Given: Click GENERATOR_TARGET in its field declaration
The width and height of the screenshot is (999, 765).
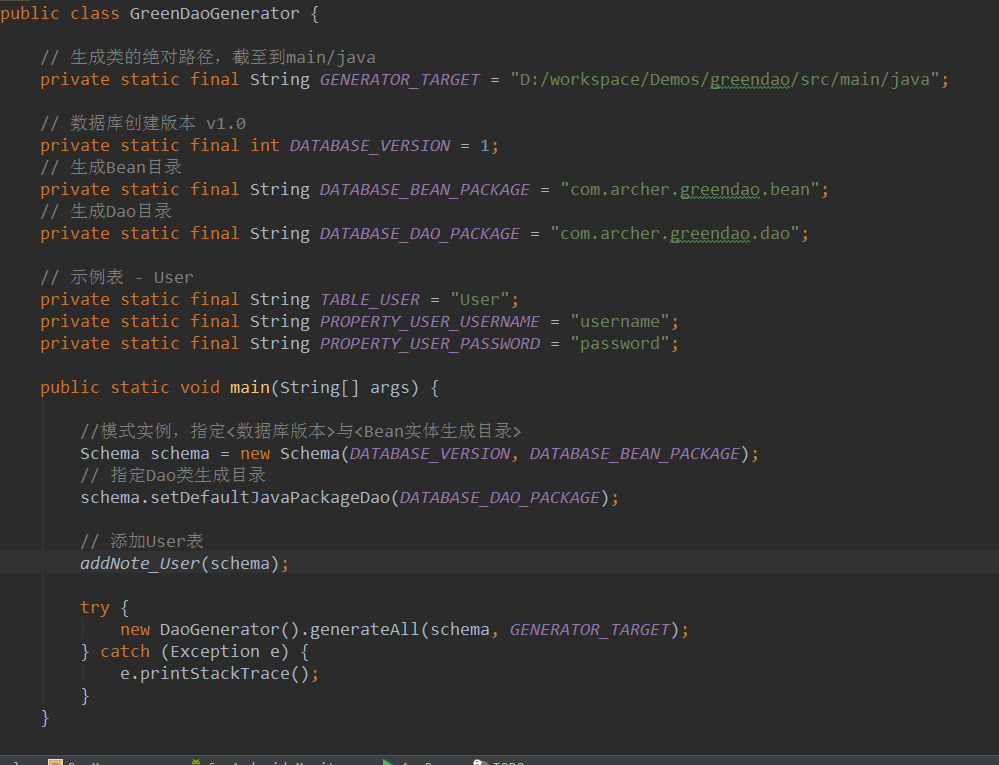Looking at the screenshot, I should (399, 80).
